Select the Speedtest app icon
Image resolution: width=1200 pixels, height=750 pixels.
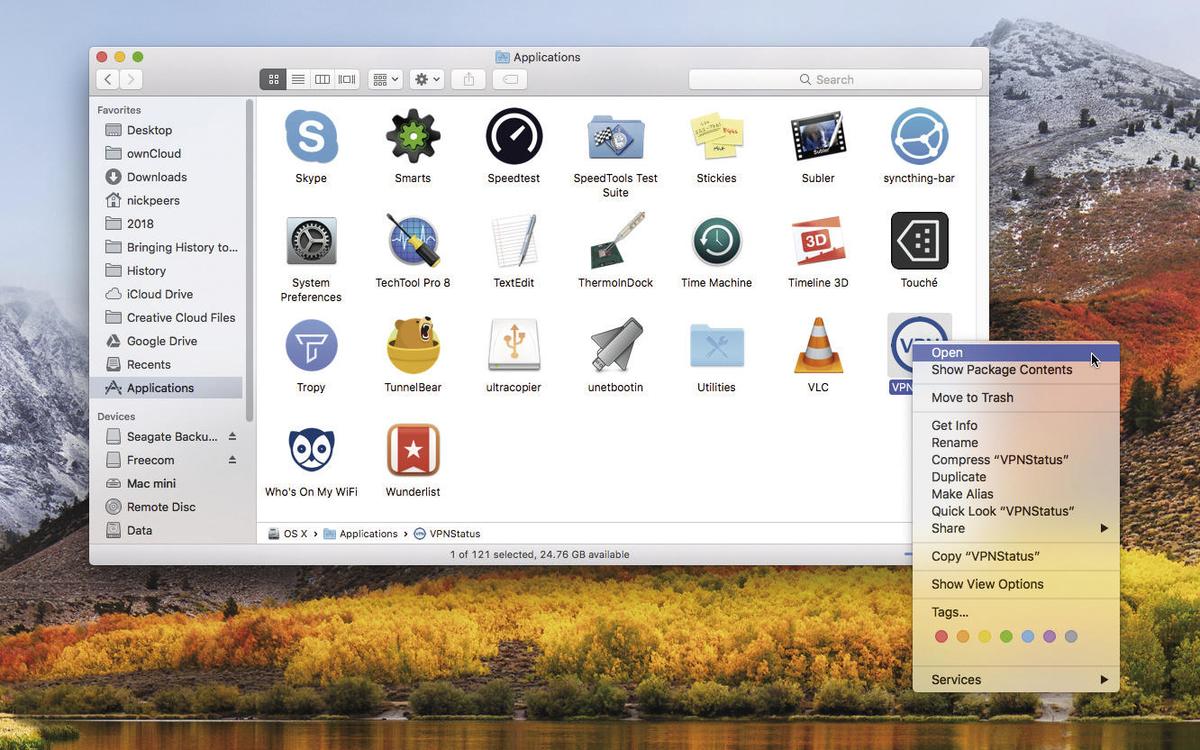coord(514,136)
